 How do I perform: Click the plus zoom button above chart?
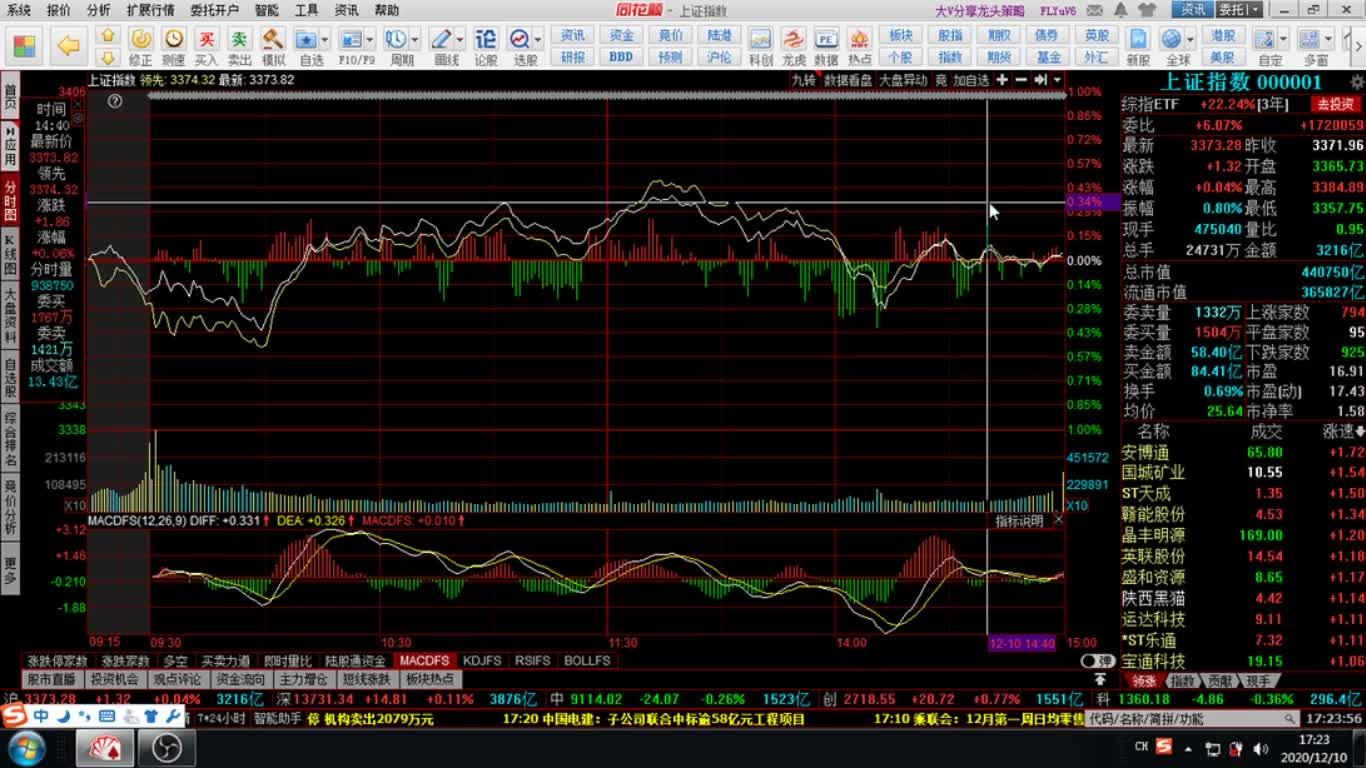[1003, 80]
